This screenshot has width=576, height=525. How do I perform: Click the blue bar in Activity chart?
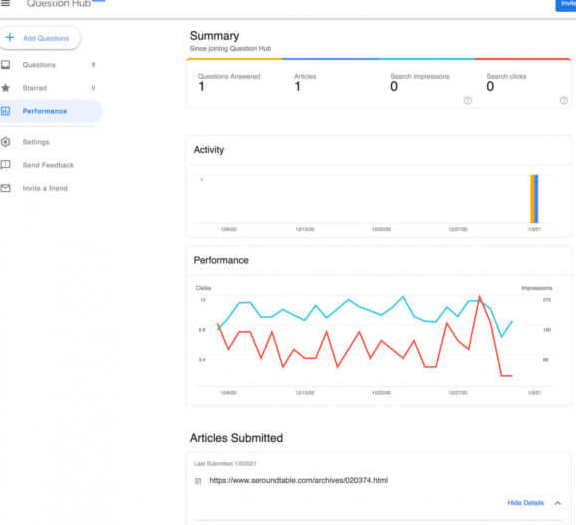pyautogui.click(x=536, y=199)
